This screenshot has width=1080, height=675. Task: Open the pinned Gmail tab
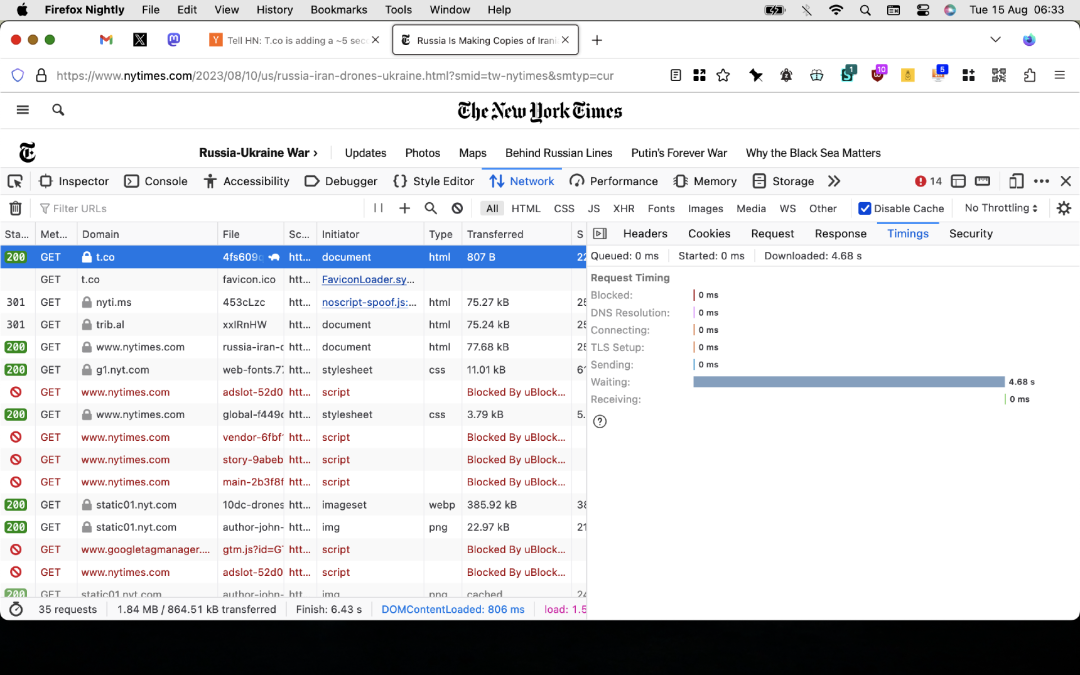[106, 40]
